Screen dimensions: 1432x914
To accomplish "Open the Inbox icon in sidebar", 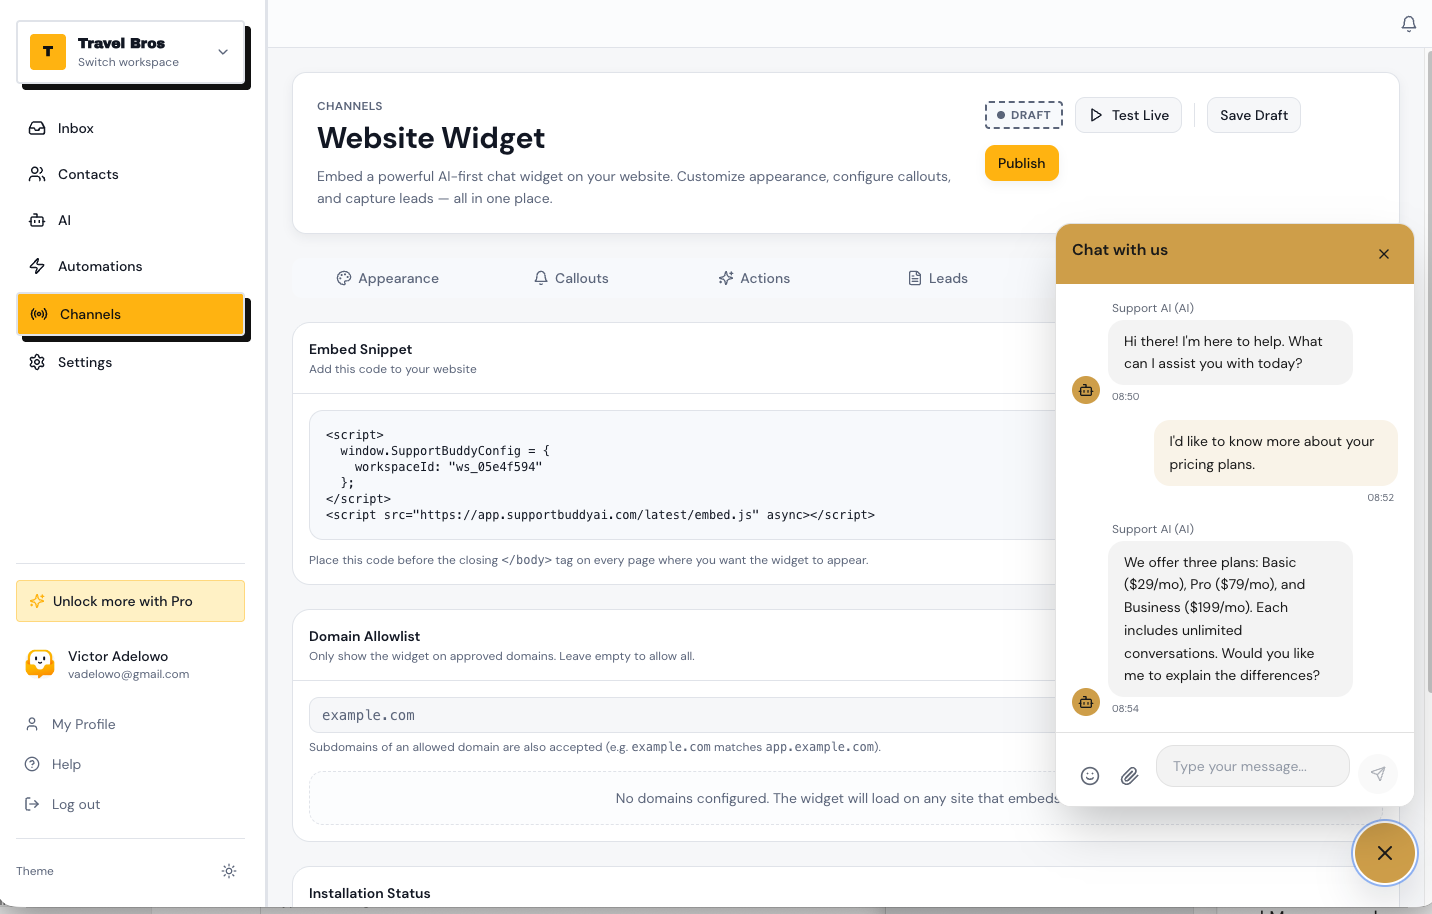I will pos(37,128).
